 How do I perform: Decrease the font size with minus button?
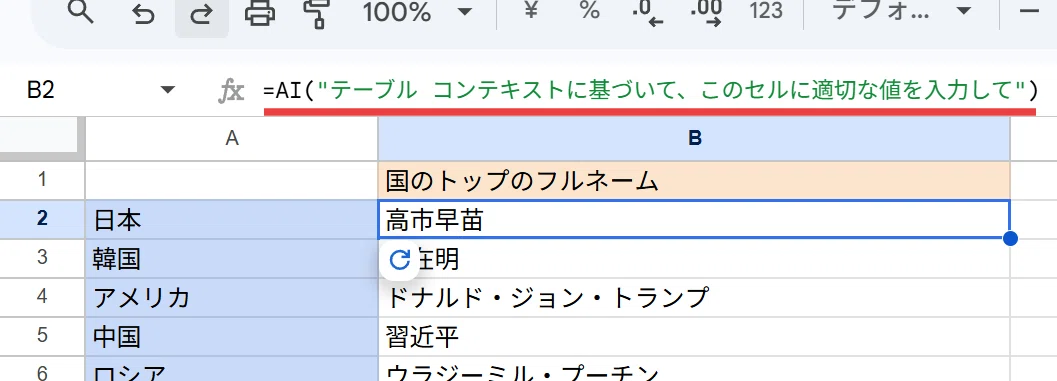[x=1029, y=11]
